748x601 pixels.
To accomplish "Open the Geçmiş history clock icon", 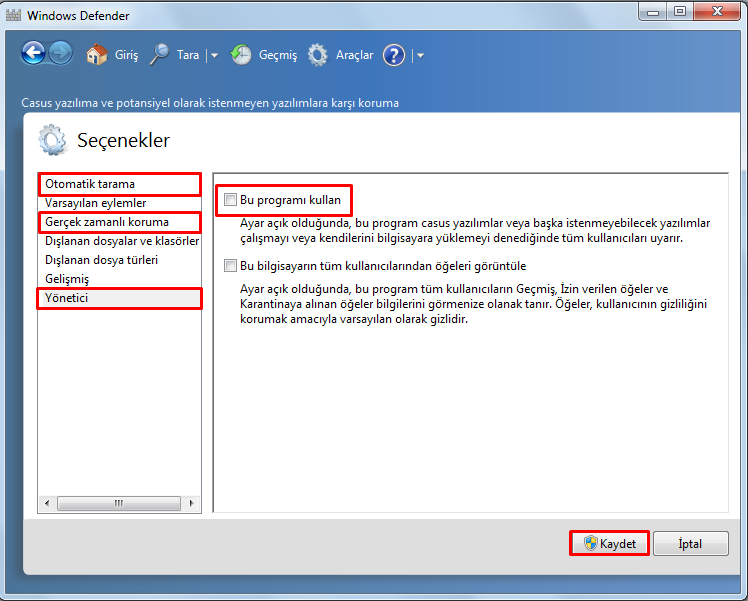I will pos(241,55).
